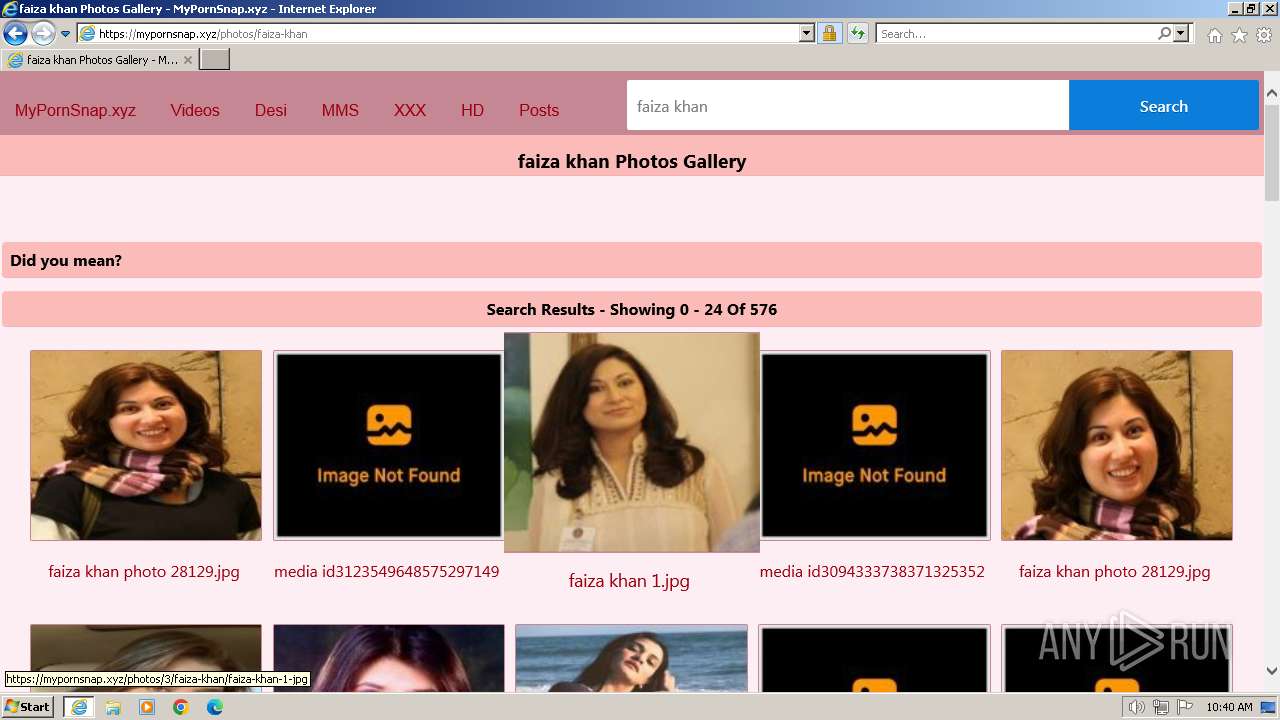Open media id3123549648575297149 caption link
The image size is (1280, 720).
click(387, 572)
